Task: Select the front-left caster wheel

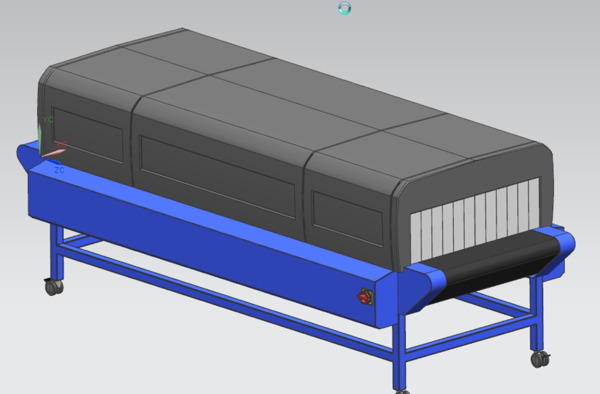Action: point(54,287)
